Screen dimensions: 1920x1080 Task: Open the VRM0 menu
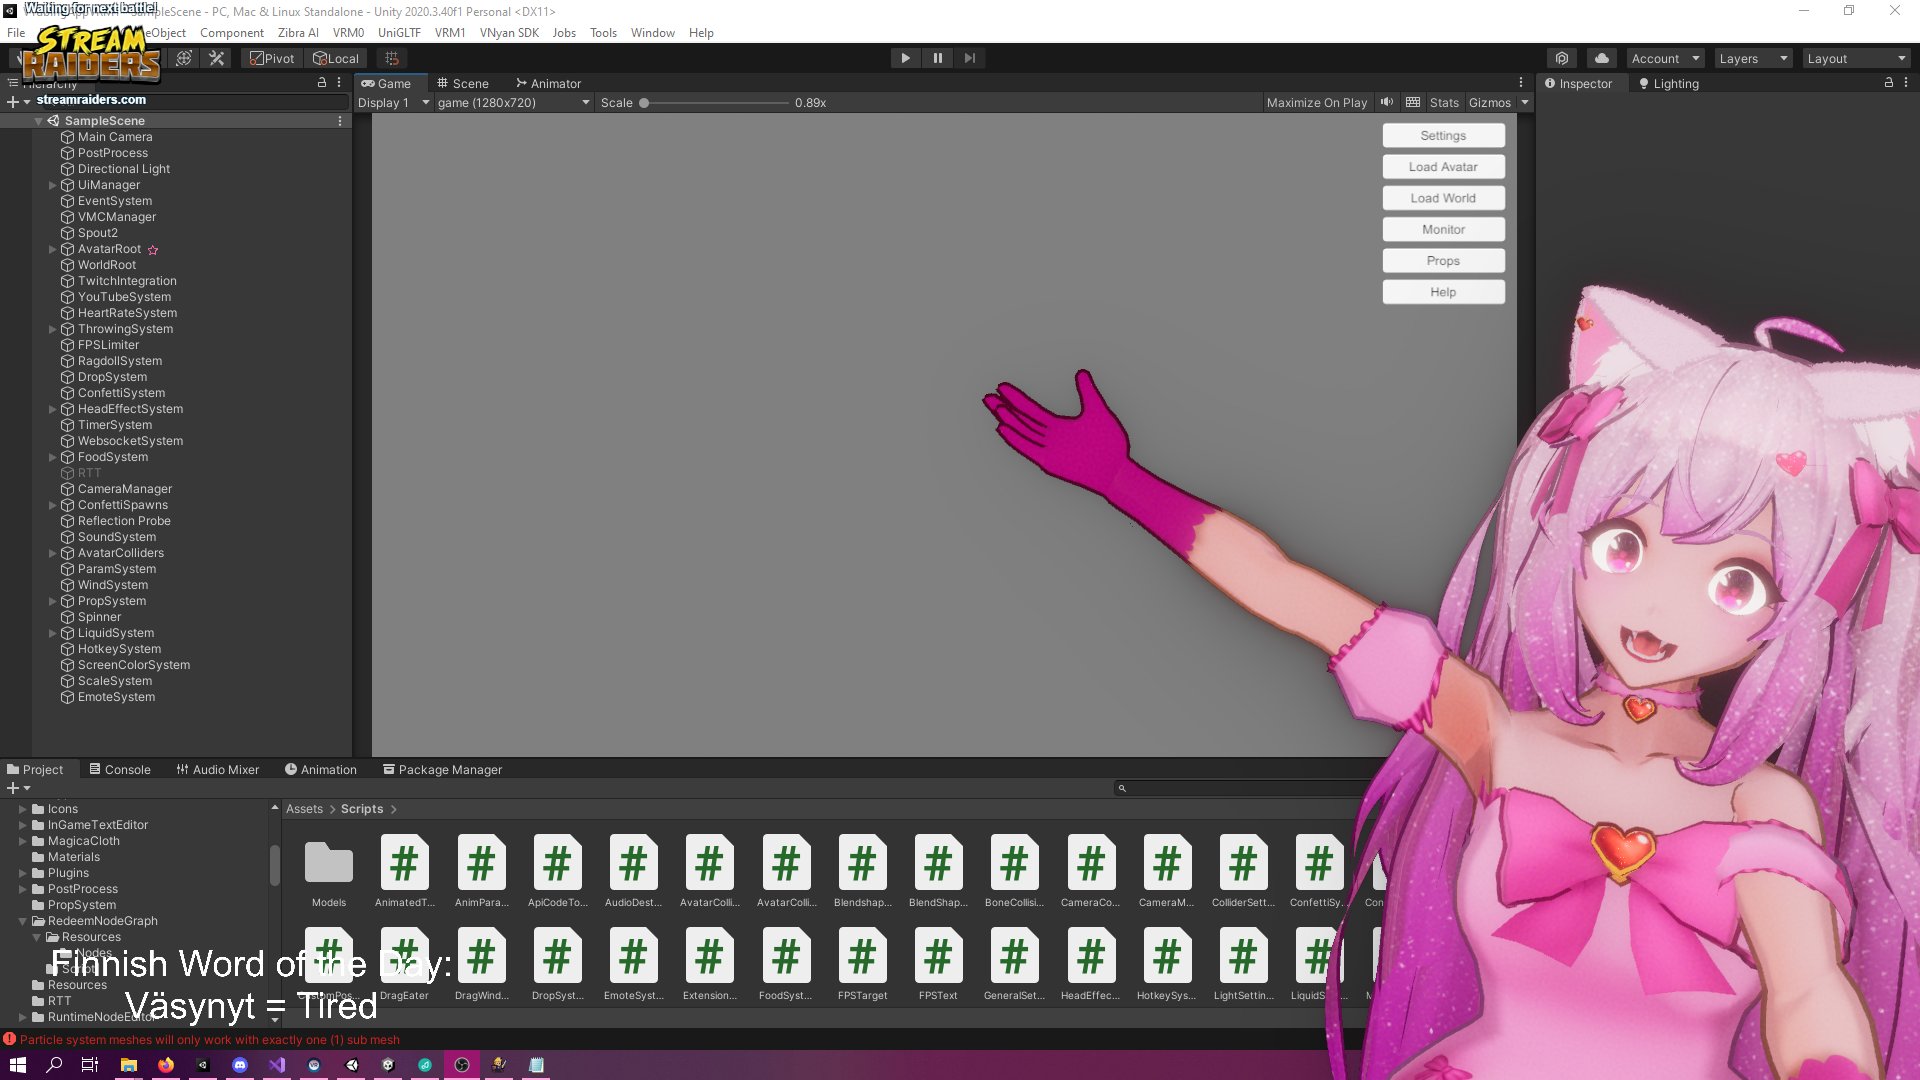(x=348, y=32)
